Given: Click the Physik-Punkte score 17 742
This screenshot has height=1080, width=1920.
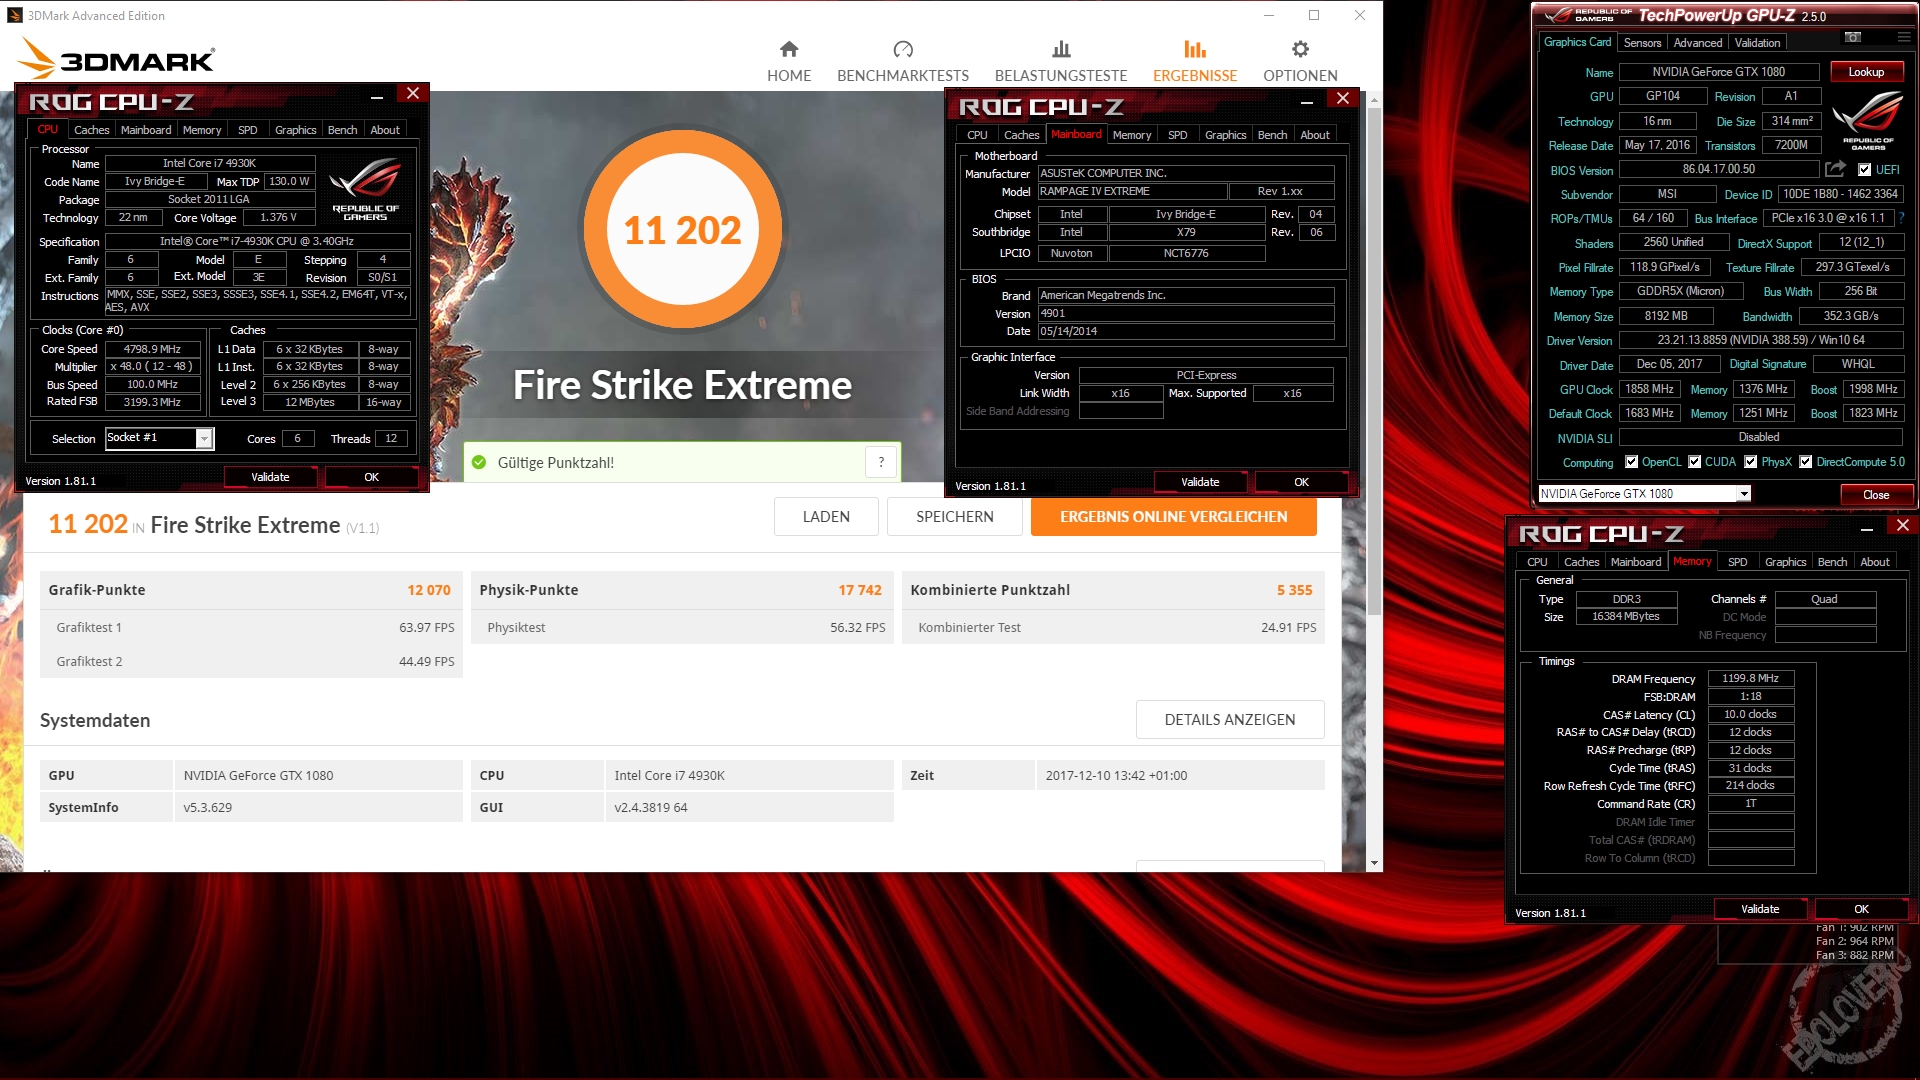Looking at the screenshot, I should point(860,590).
